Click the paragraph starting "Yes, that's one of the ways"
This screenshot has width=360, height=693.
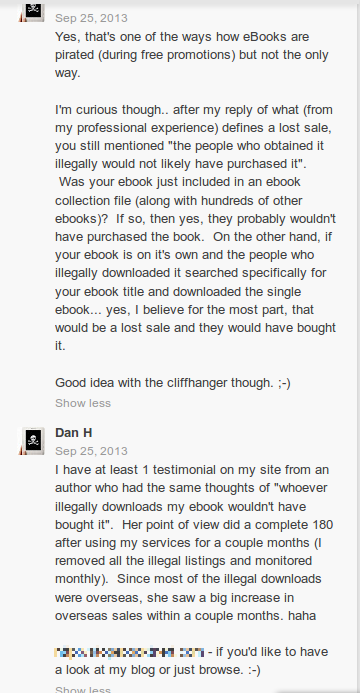pos(192,55)
